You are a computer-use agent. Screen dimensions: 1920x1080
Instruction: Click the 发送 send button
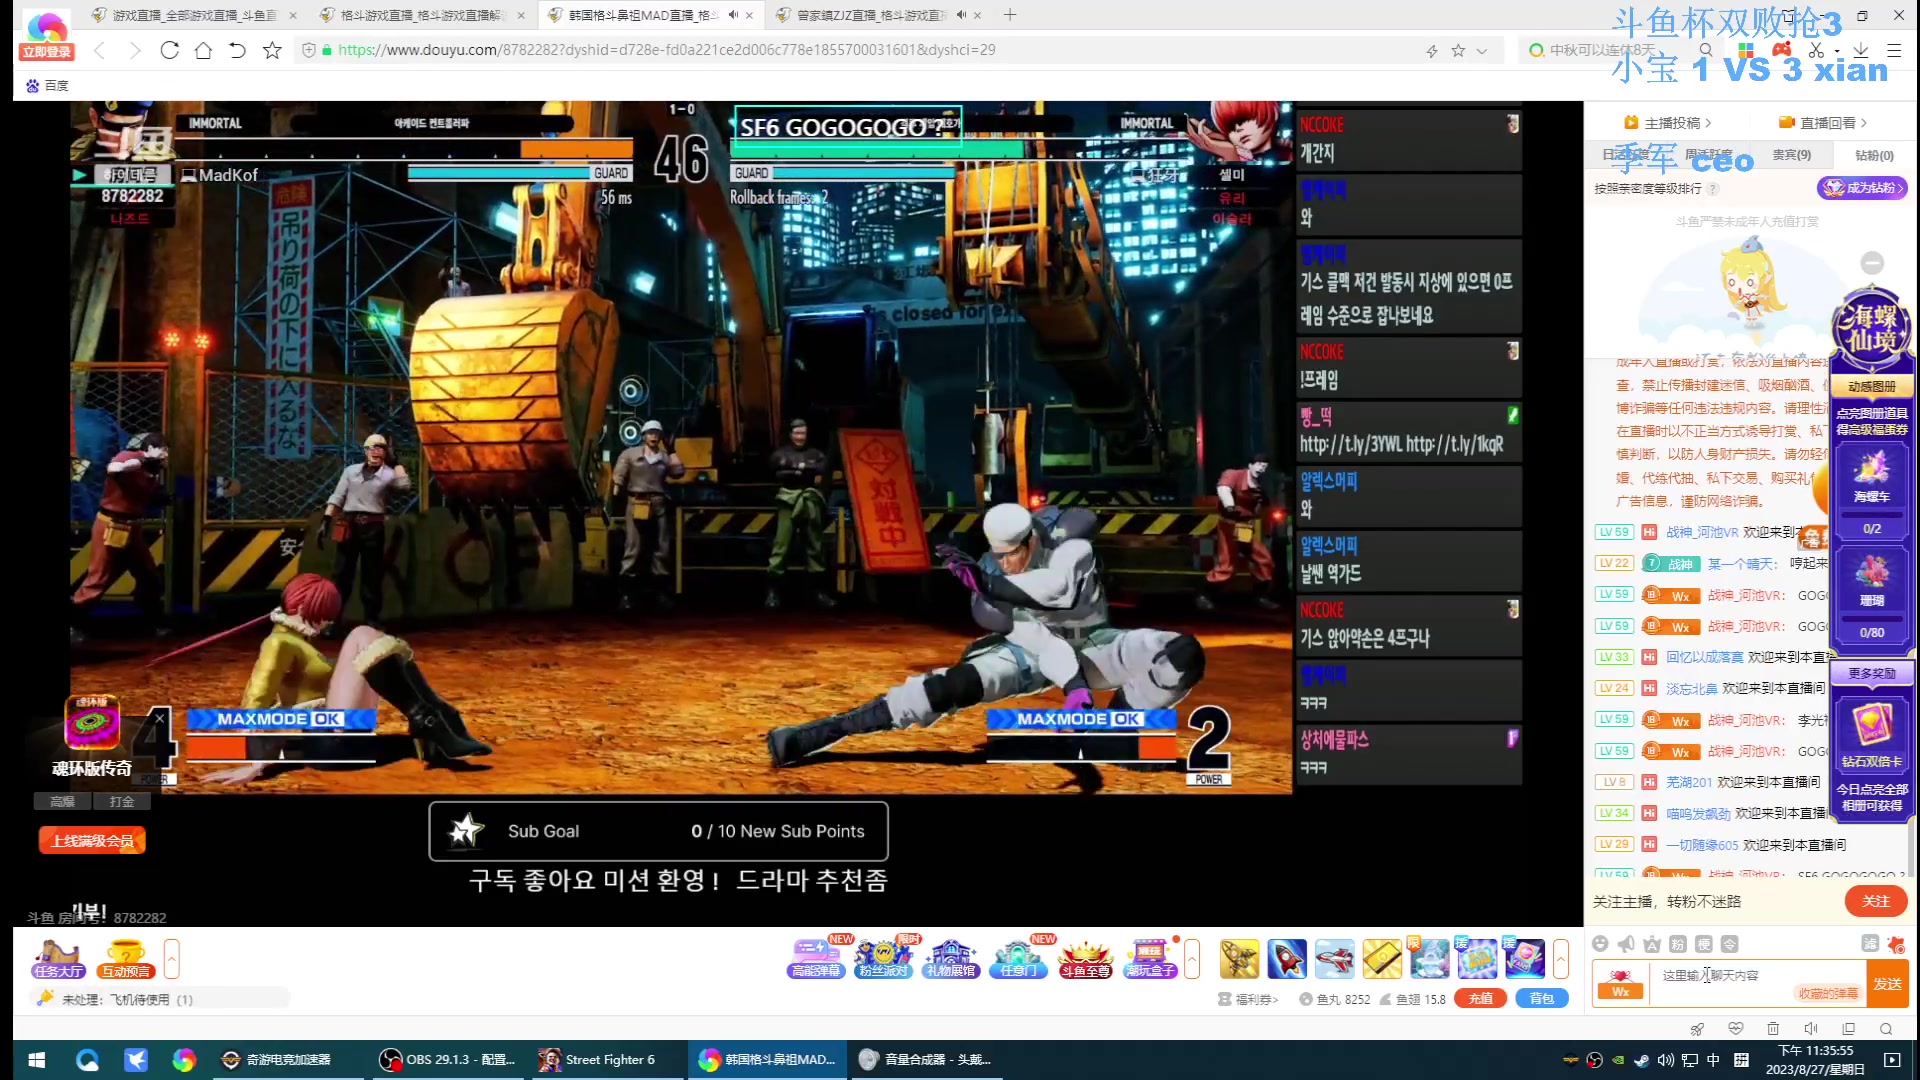pyautogui.click(x=1888, y=984)
